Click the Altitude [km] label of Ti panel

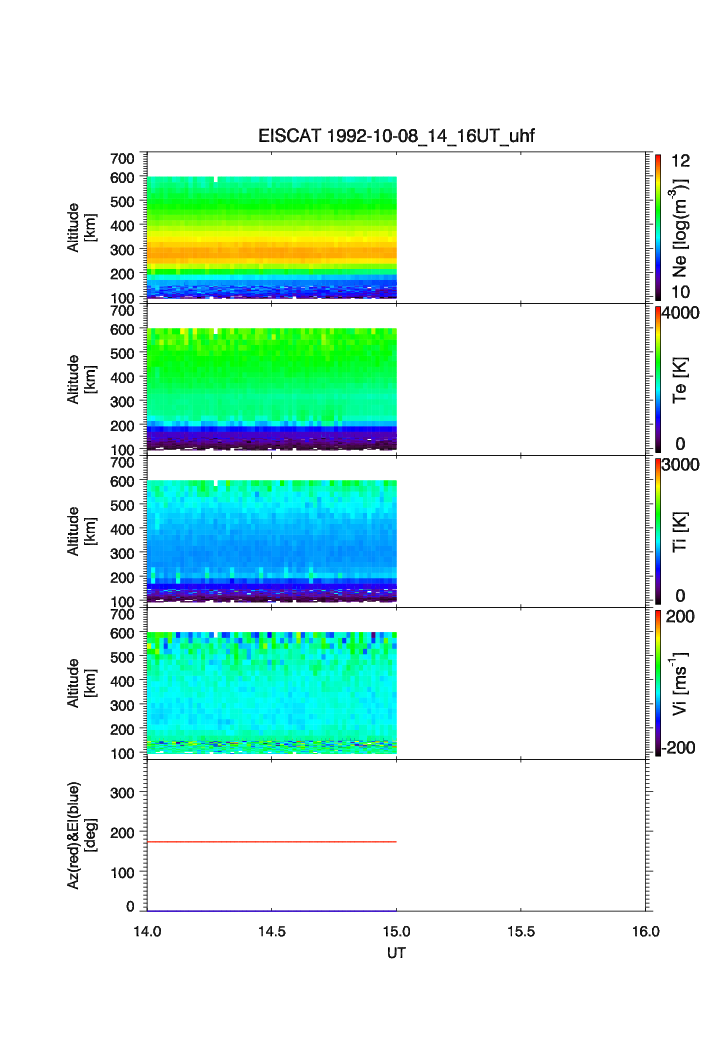click(81, 532)
